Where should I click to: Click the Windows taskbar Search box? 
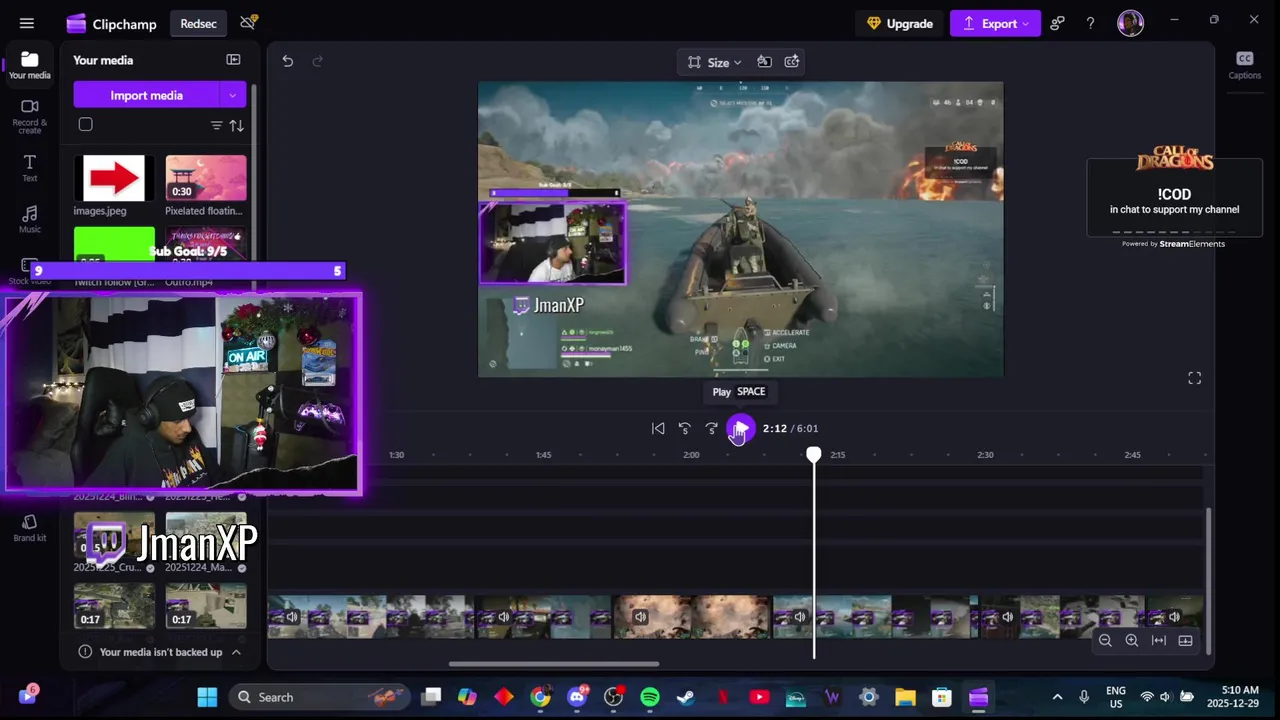[320, 697]
